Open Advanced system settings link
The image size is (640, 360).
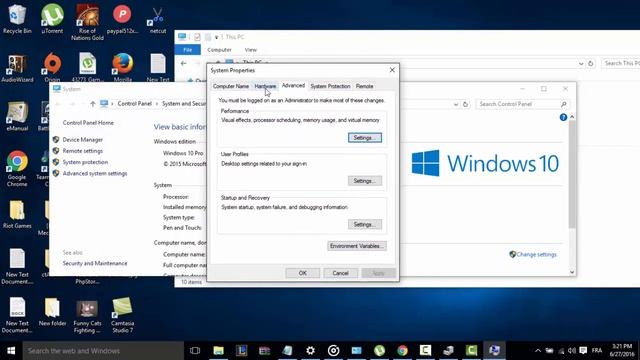coord(95,173)
